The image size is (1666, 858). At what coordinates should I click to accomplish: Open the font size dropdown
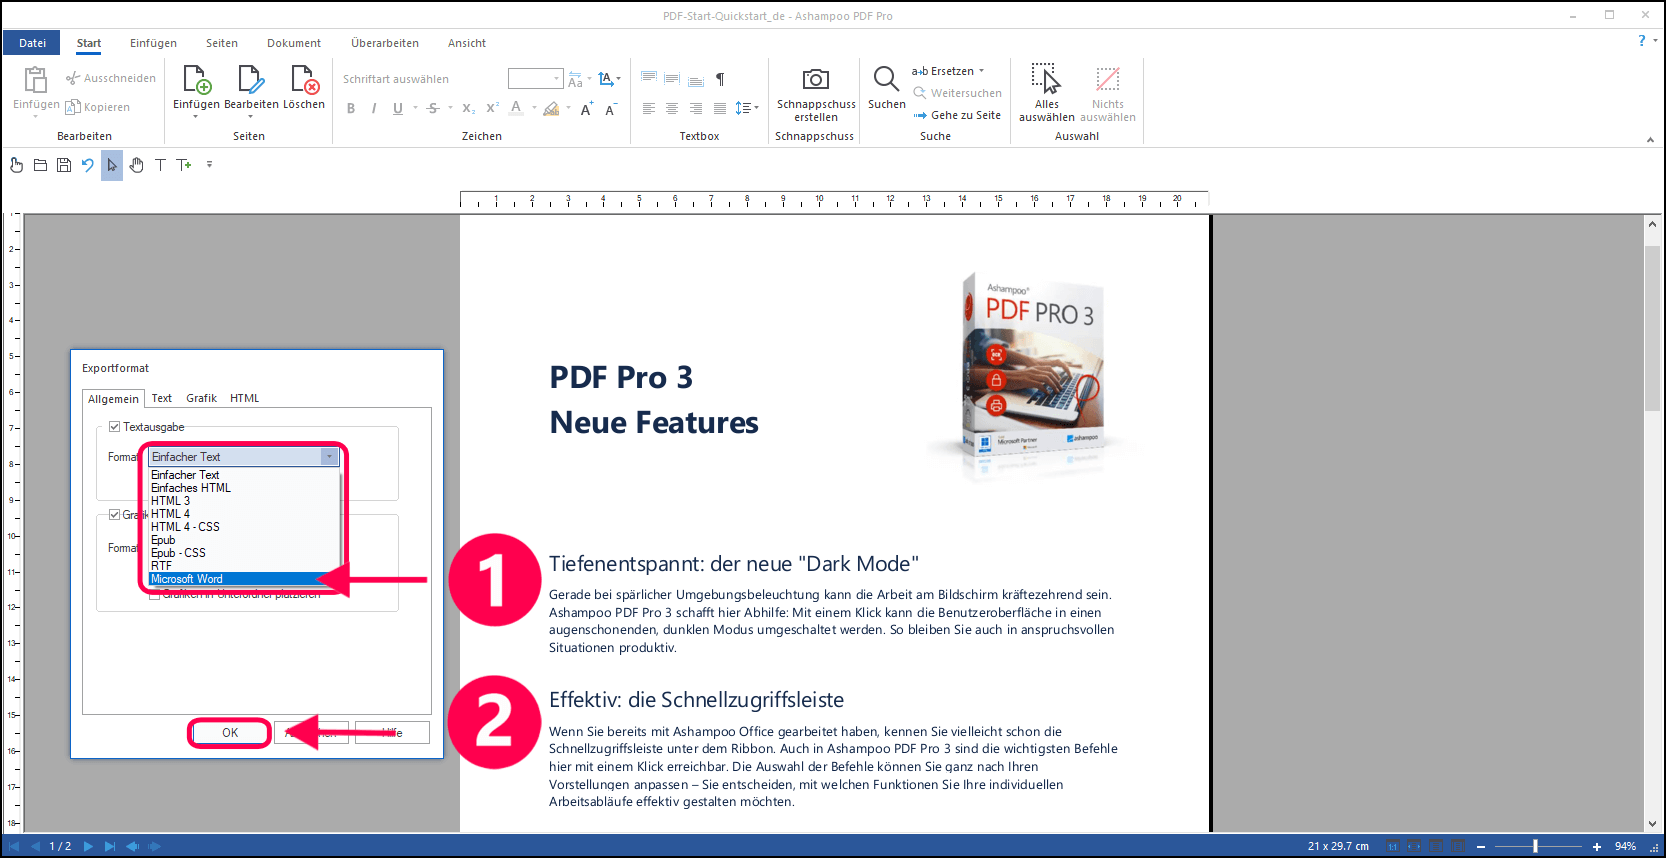coord(557,79)
